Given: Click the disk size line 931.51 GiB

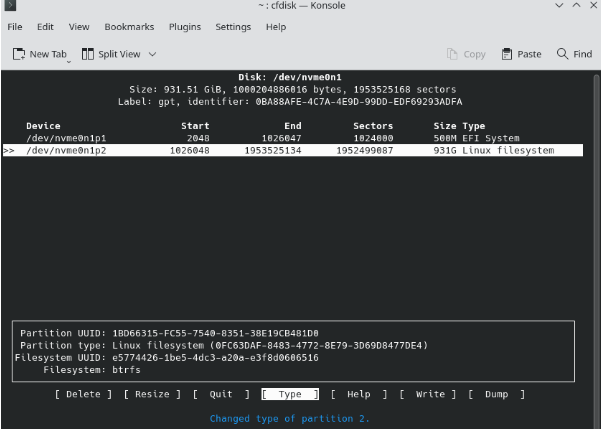Looking at the screenshot, I should (x=293, y=89).
